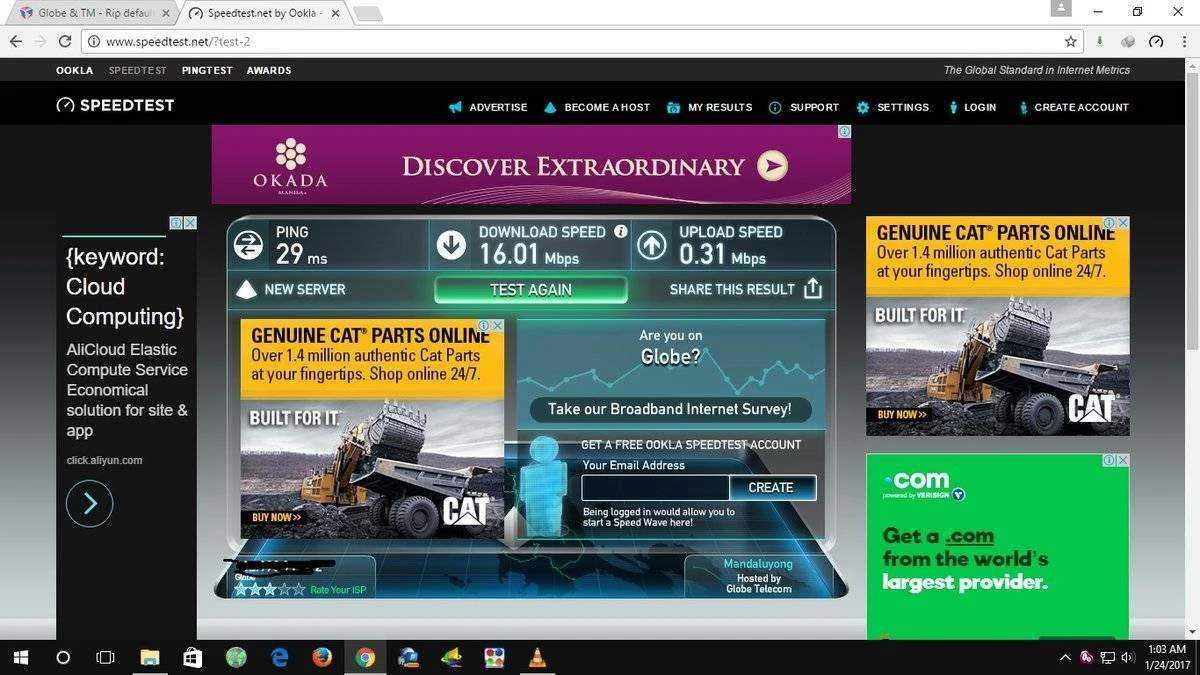The height and width of the screenshot is (675, 1200).
Task: Open the PINGTEST top nav item
Action: tap(207, 70)
